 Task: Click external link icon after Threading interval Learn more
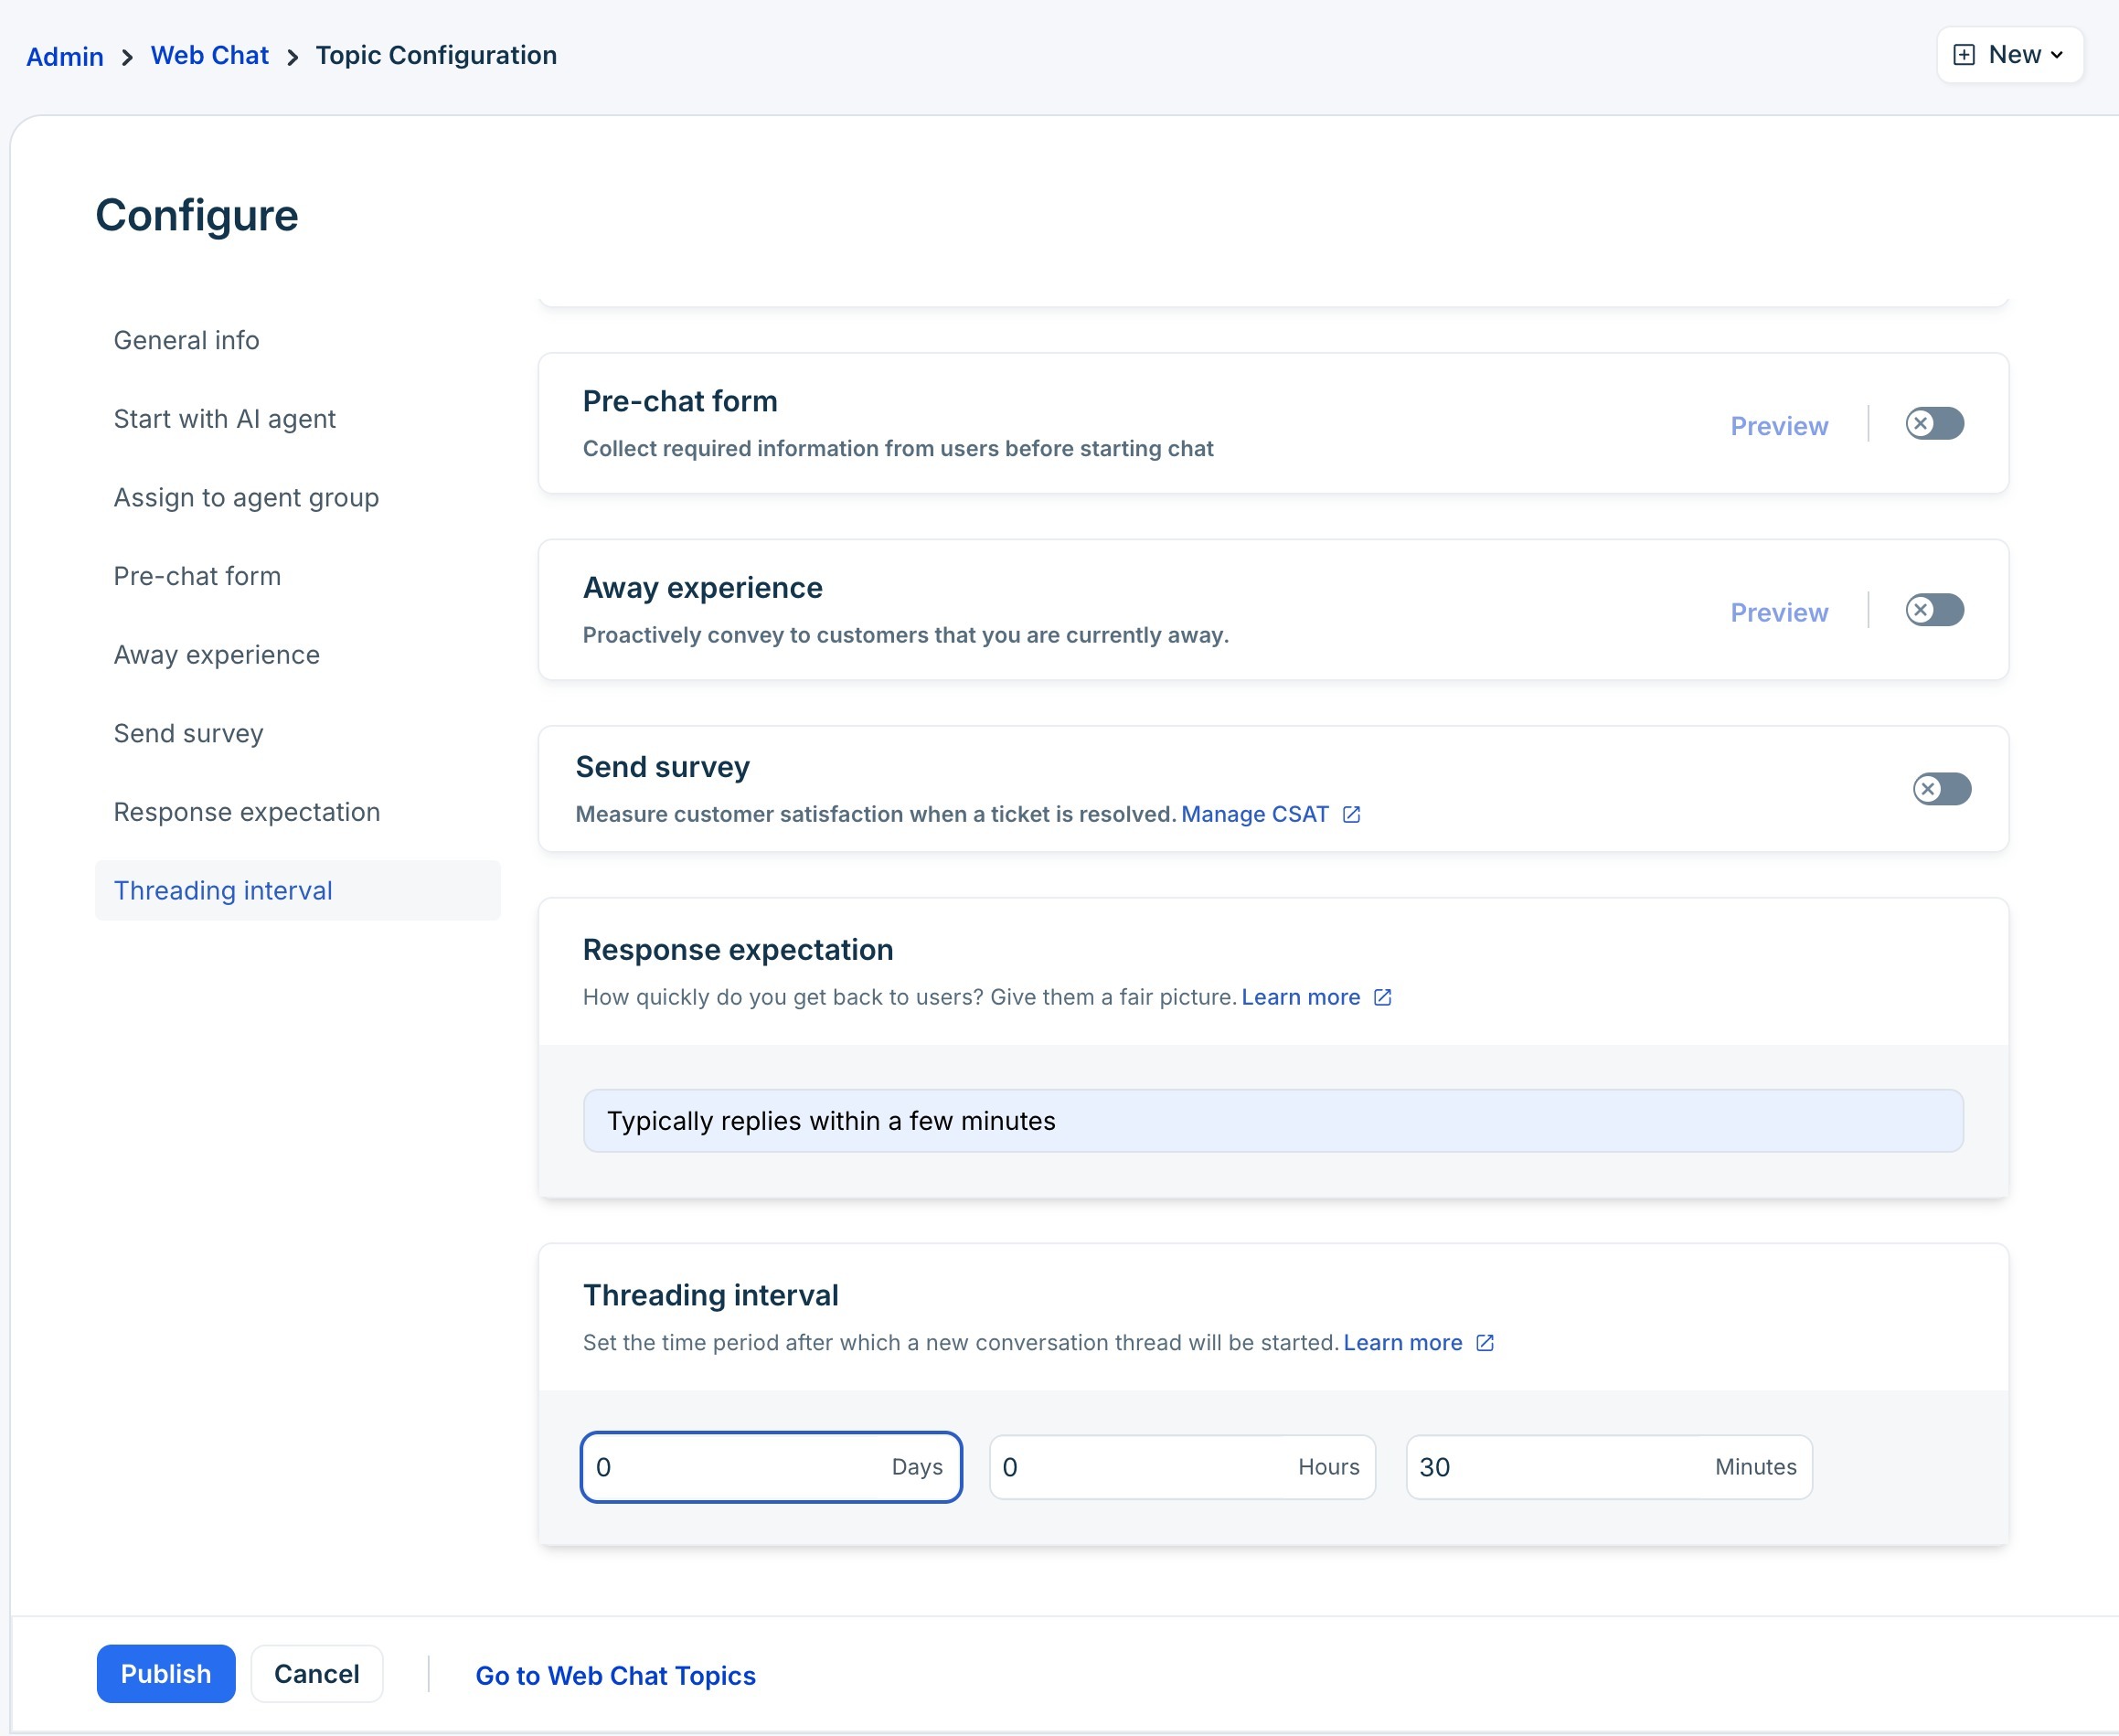[1485, 1343]
